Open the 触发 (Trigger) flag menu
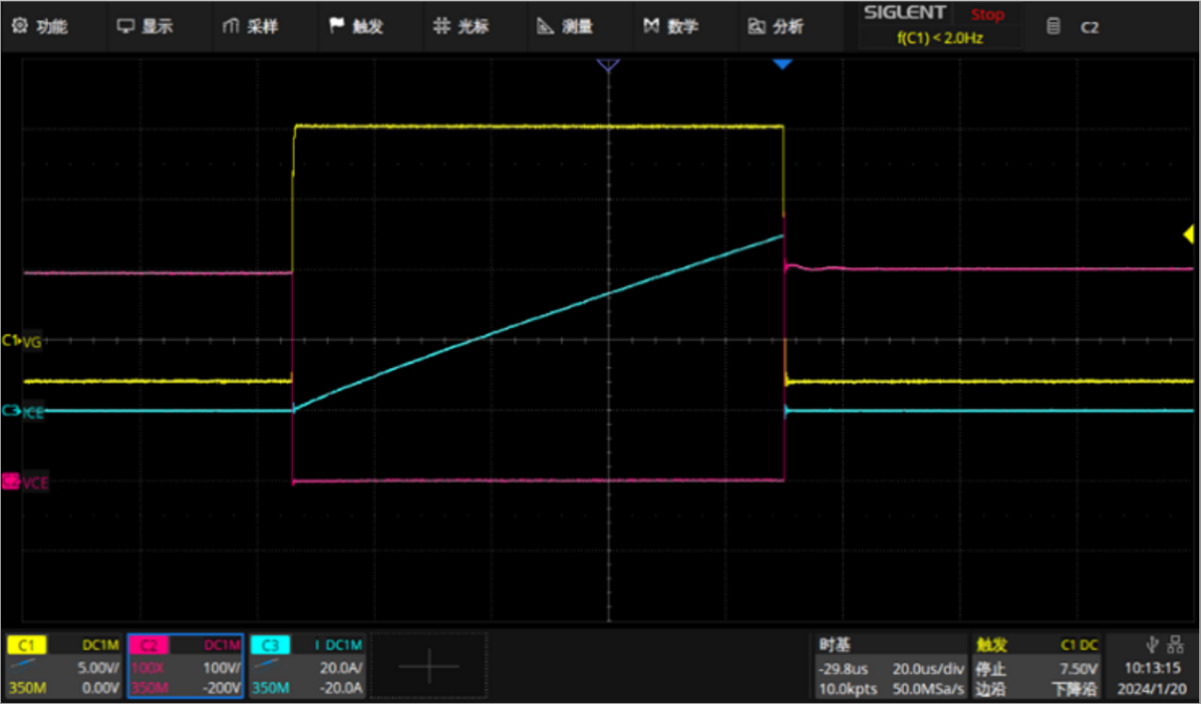 pos(357,27)
